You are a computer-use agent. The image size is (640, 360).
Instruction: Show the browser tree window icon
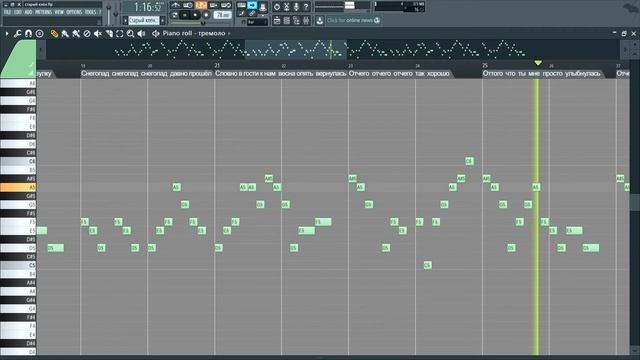coord(296,20)
